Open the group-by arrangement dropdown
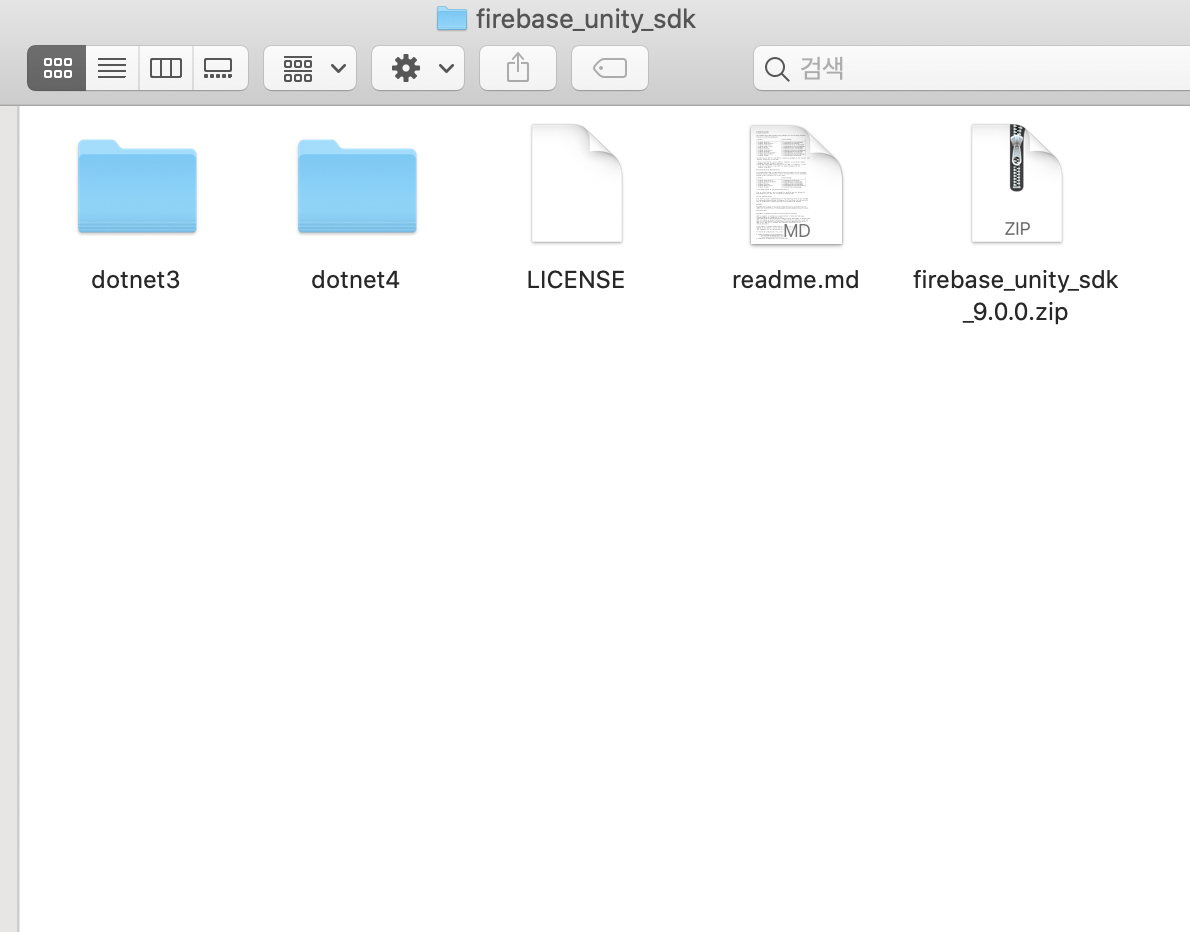 tap(310, 68)
